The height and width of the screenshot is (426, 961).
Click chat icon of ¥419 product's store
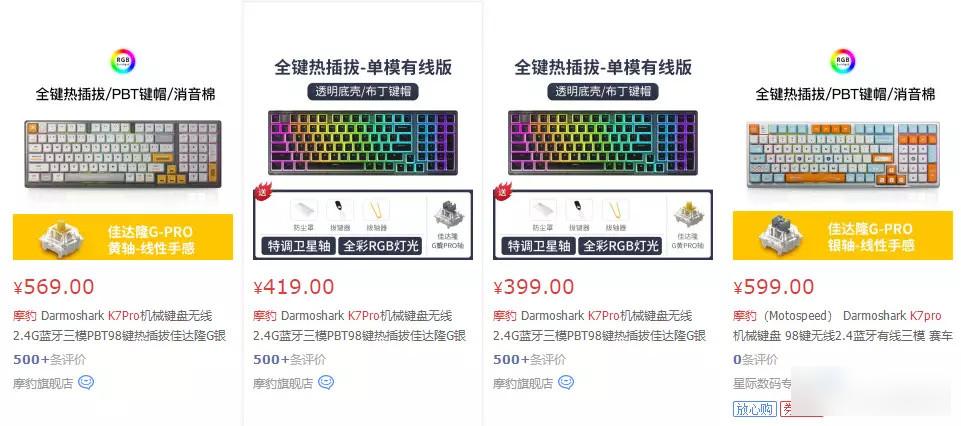coord(326,383)
